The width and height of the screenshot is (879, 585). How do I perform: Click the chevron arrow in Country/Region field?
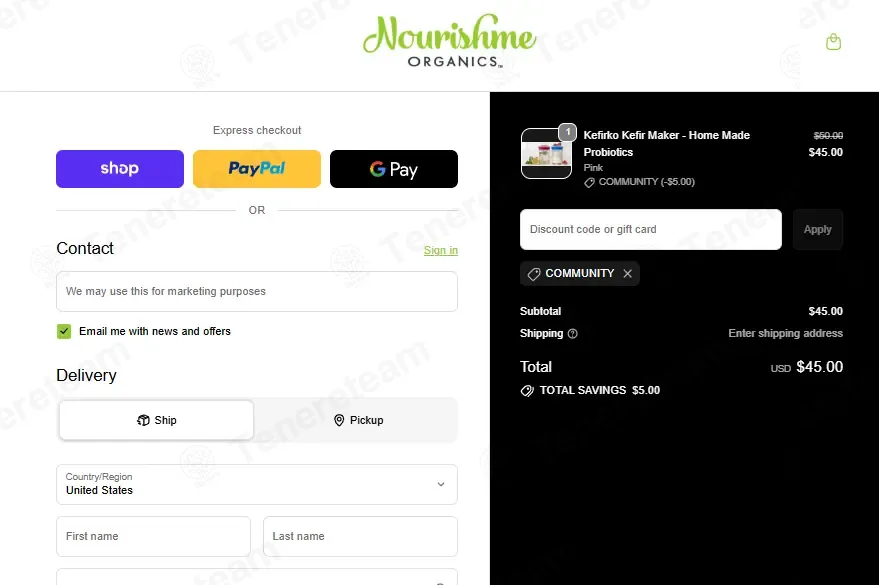[441, 484]
